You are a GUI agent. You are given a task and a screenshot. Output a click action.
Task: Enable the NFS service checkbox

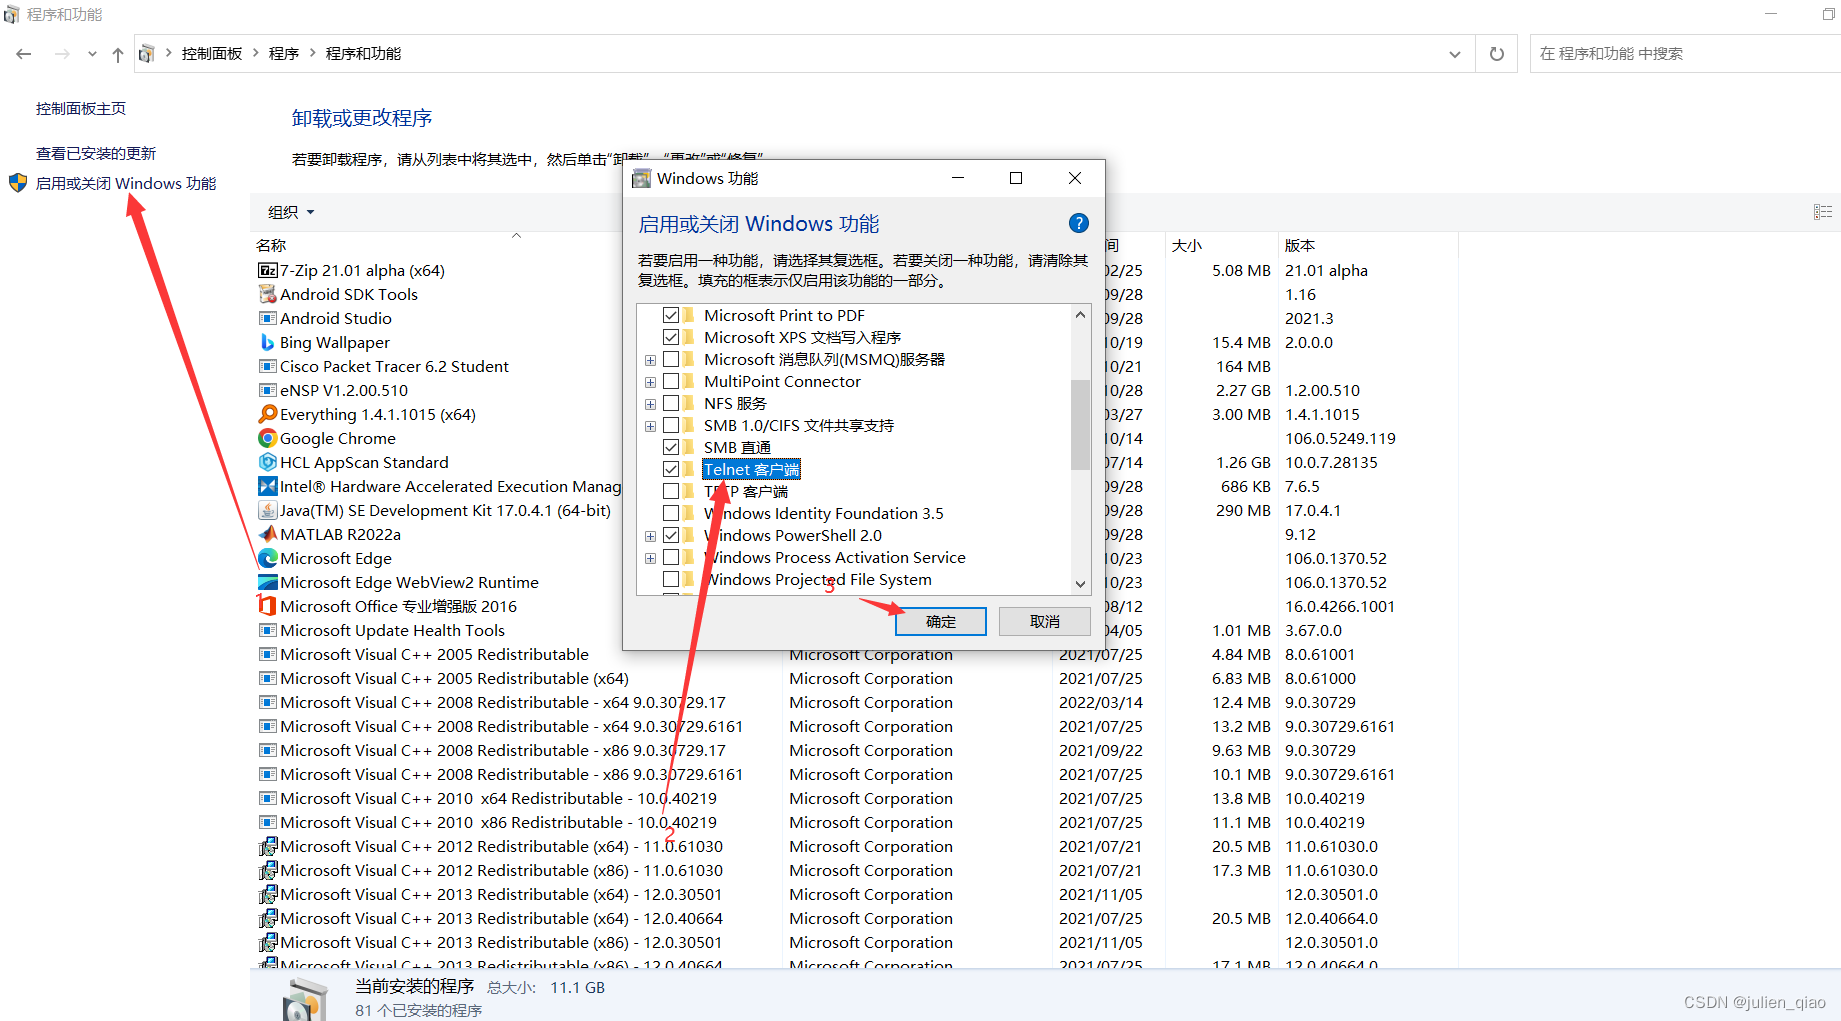click(x=671, y=403)
